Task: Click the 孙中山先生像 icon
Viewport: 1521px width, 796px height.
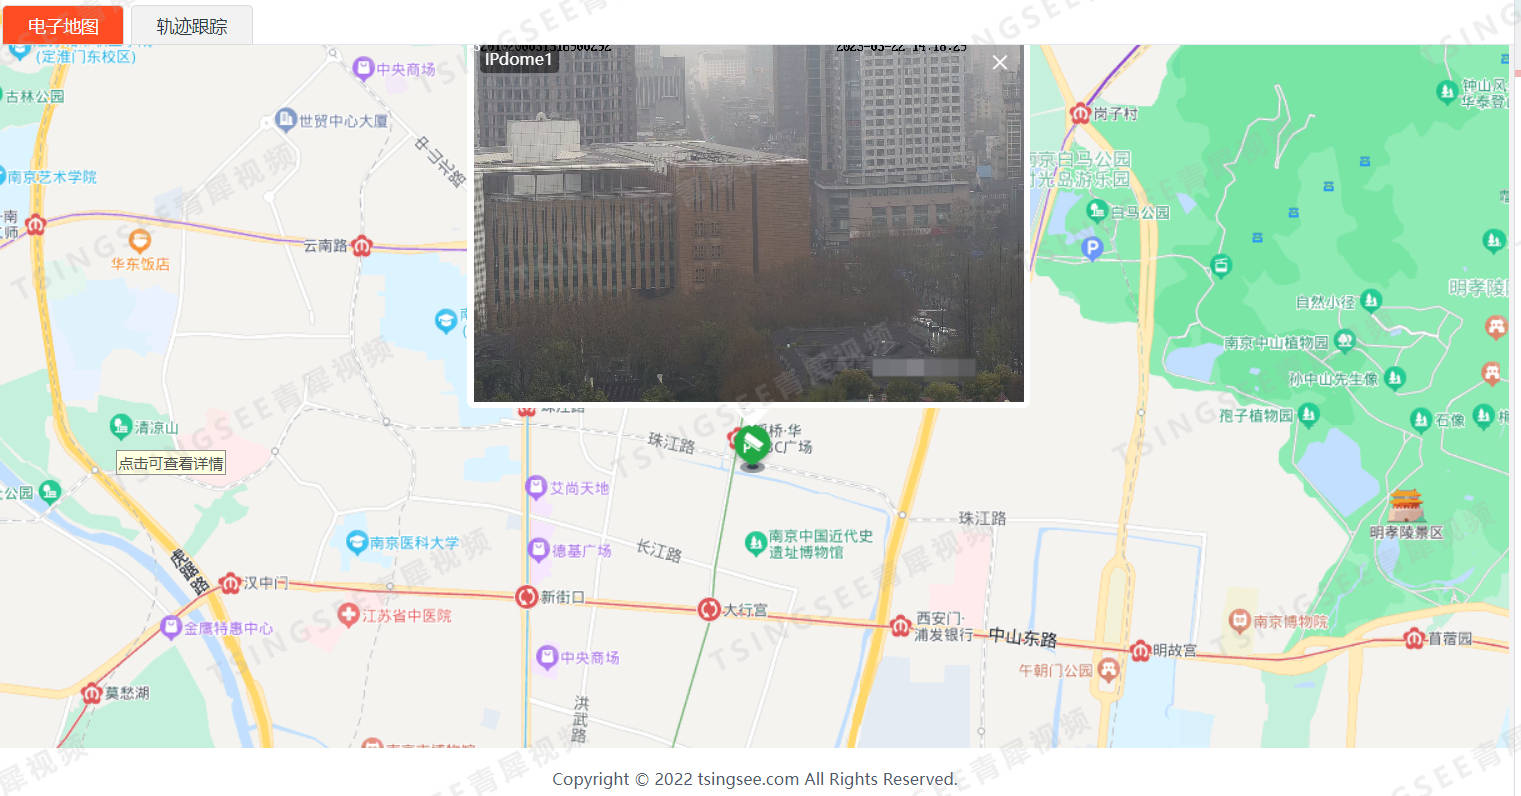Action: (x=1395, y=378)
